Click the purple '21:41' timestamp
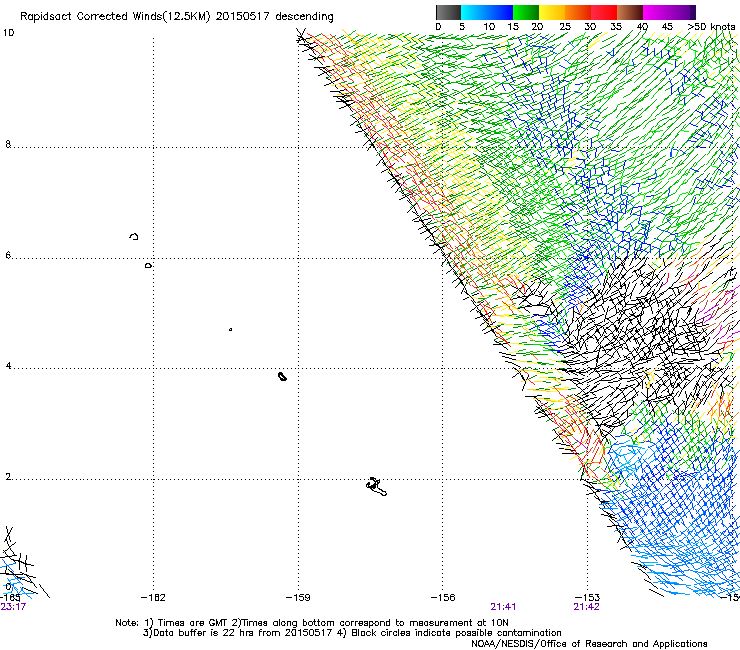 pyautogui.click(x=503, y=607)
